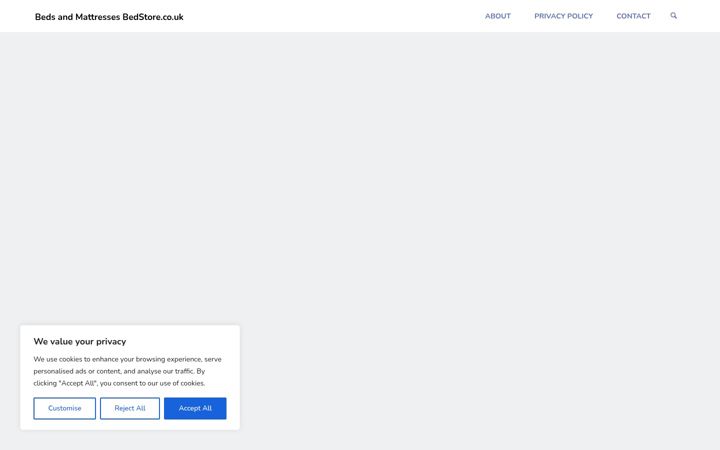This screenshot has height=450, width=720.
Task: Reject all cookies
Action: point(130,408)
